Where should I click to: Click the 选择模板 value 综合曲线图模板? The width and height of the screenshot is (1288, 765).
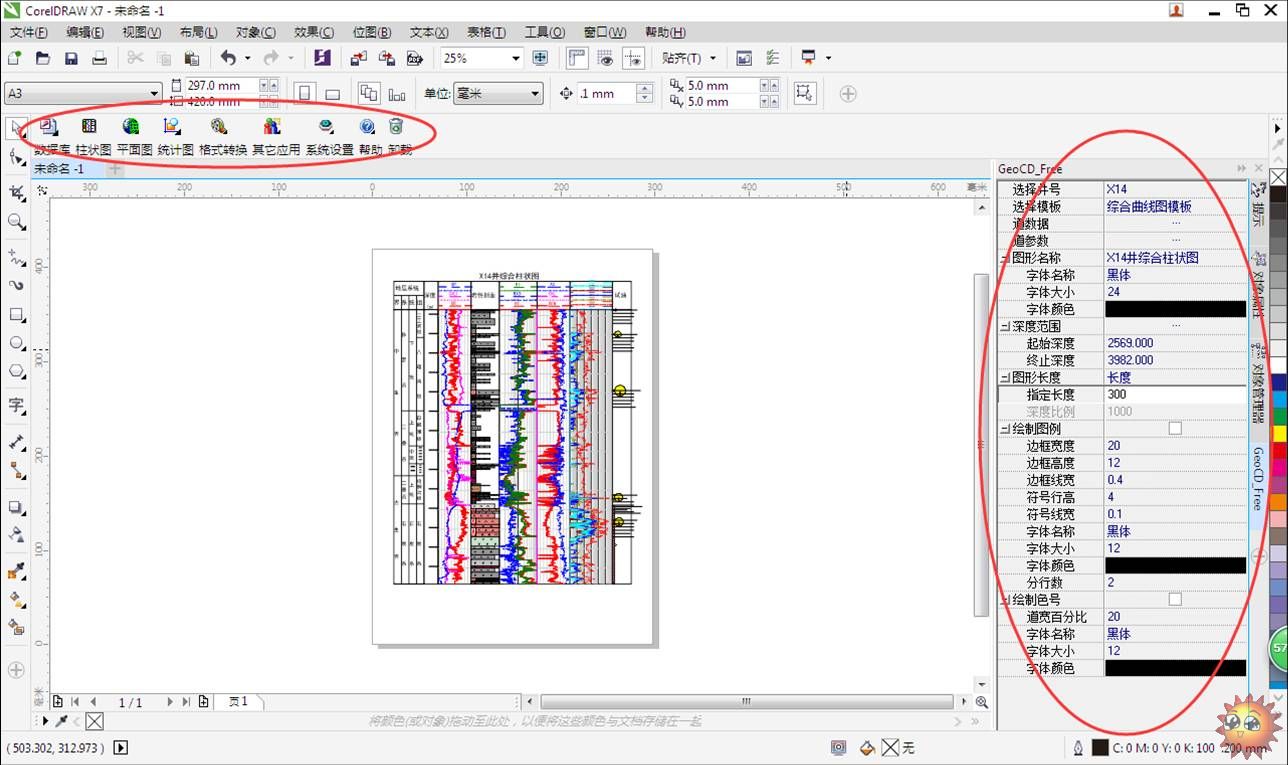click(1149, 206)
